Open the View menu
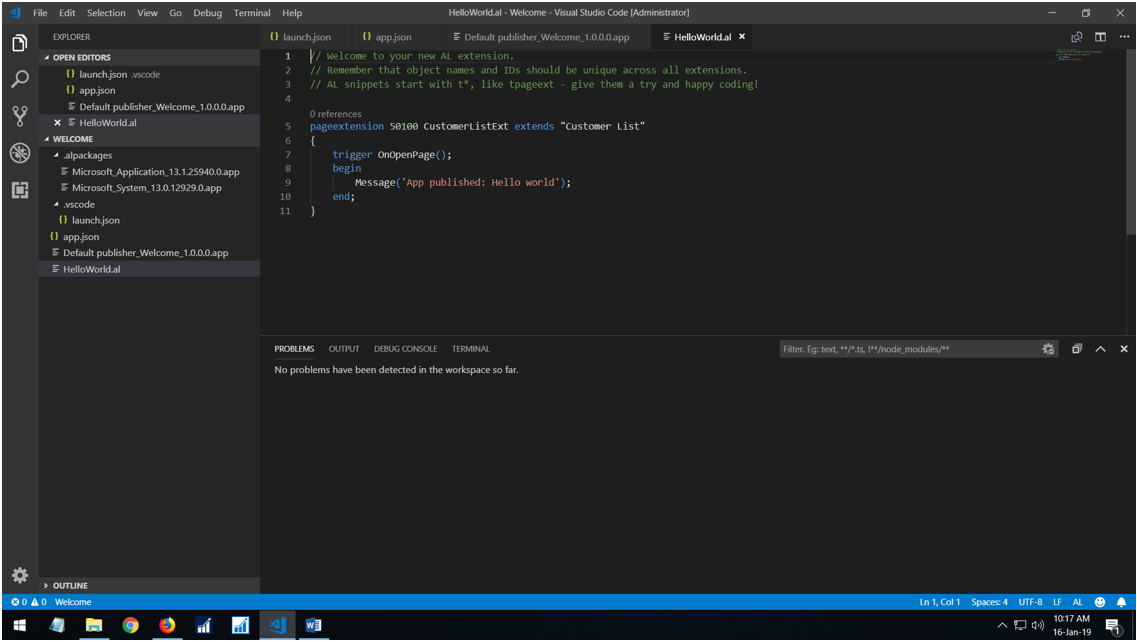This screenshot has height=642, width=1137. pos(147,12)
